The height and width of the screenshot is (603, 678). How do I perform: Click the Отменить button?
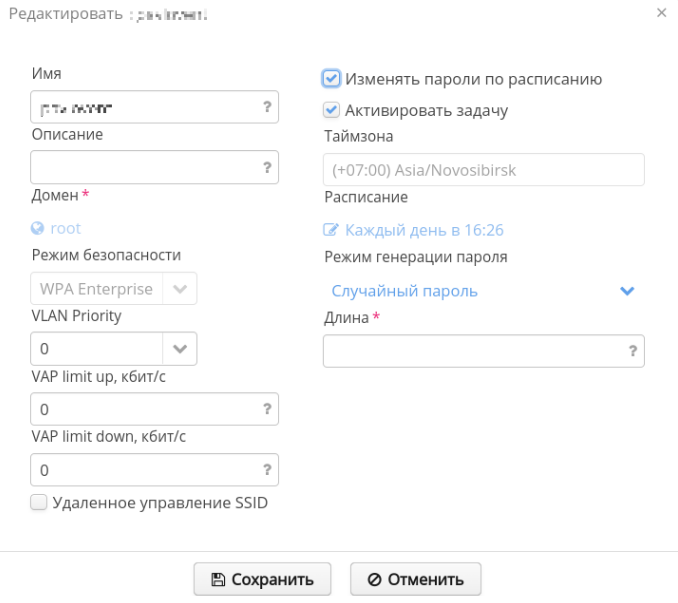point(415,579)
